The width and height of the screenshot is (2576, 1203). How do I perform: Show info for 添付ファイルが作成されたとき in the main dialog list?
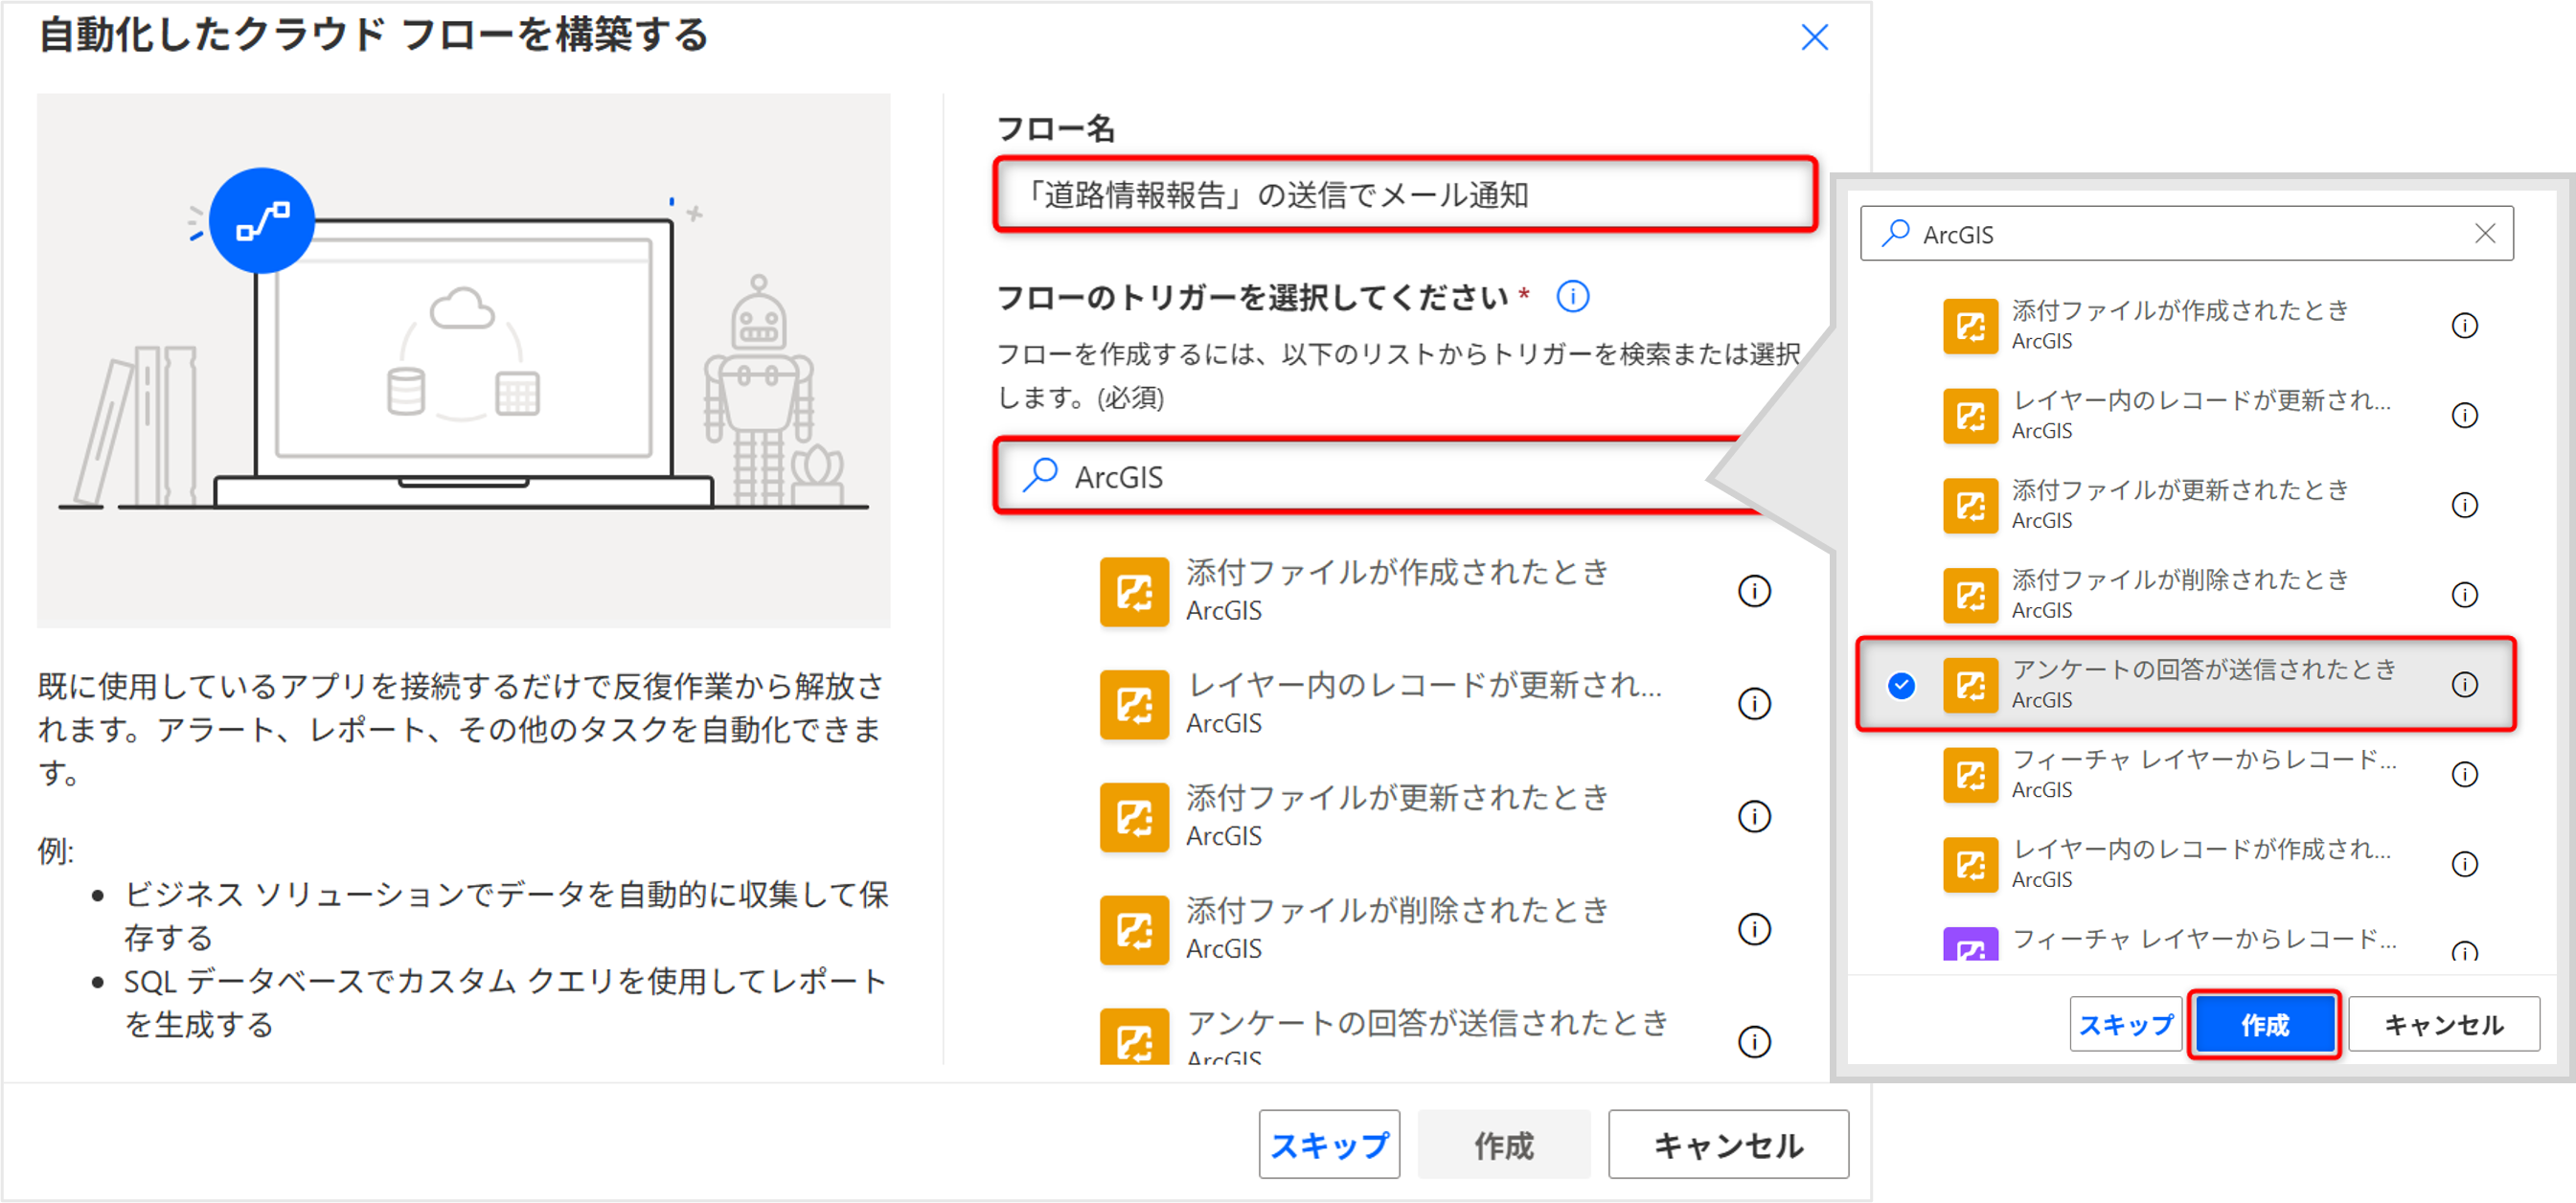(1754, 591)
